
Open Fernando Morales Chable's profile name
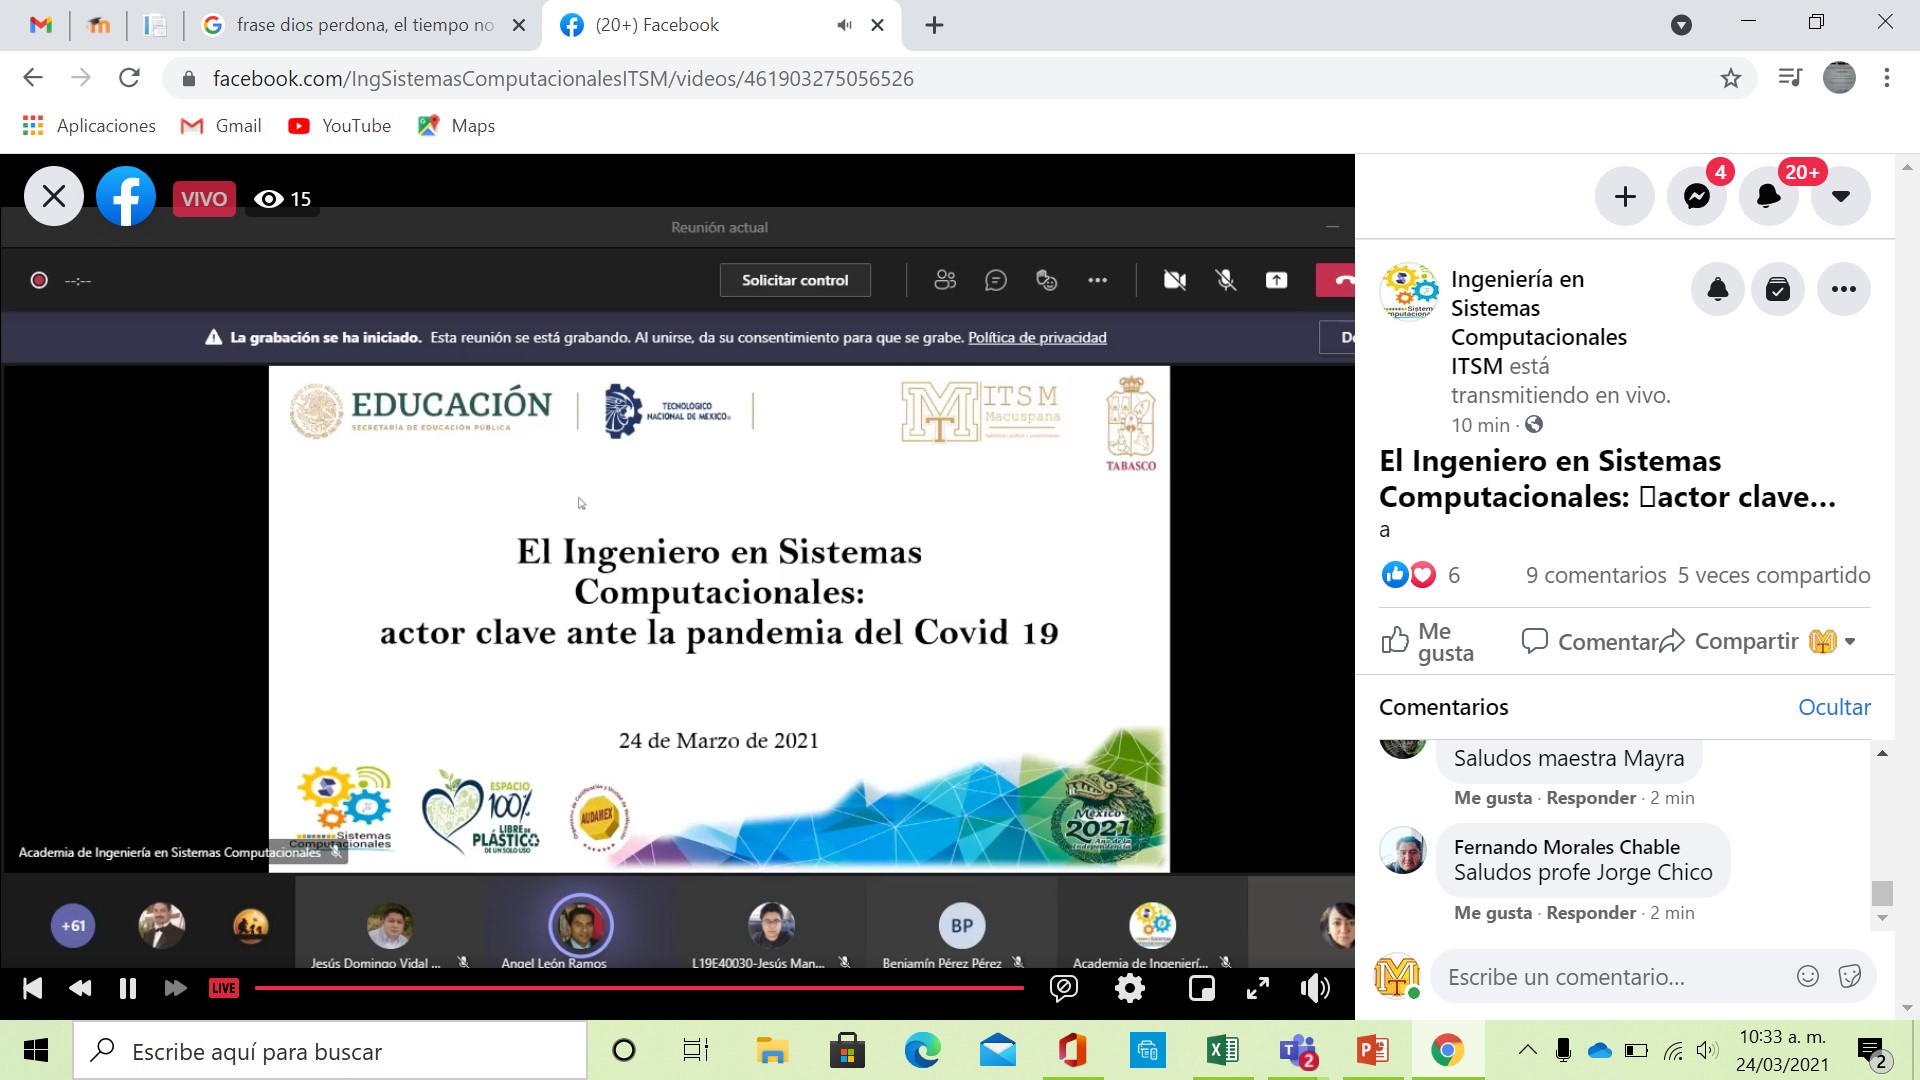click(x=1567, y=847)
